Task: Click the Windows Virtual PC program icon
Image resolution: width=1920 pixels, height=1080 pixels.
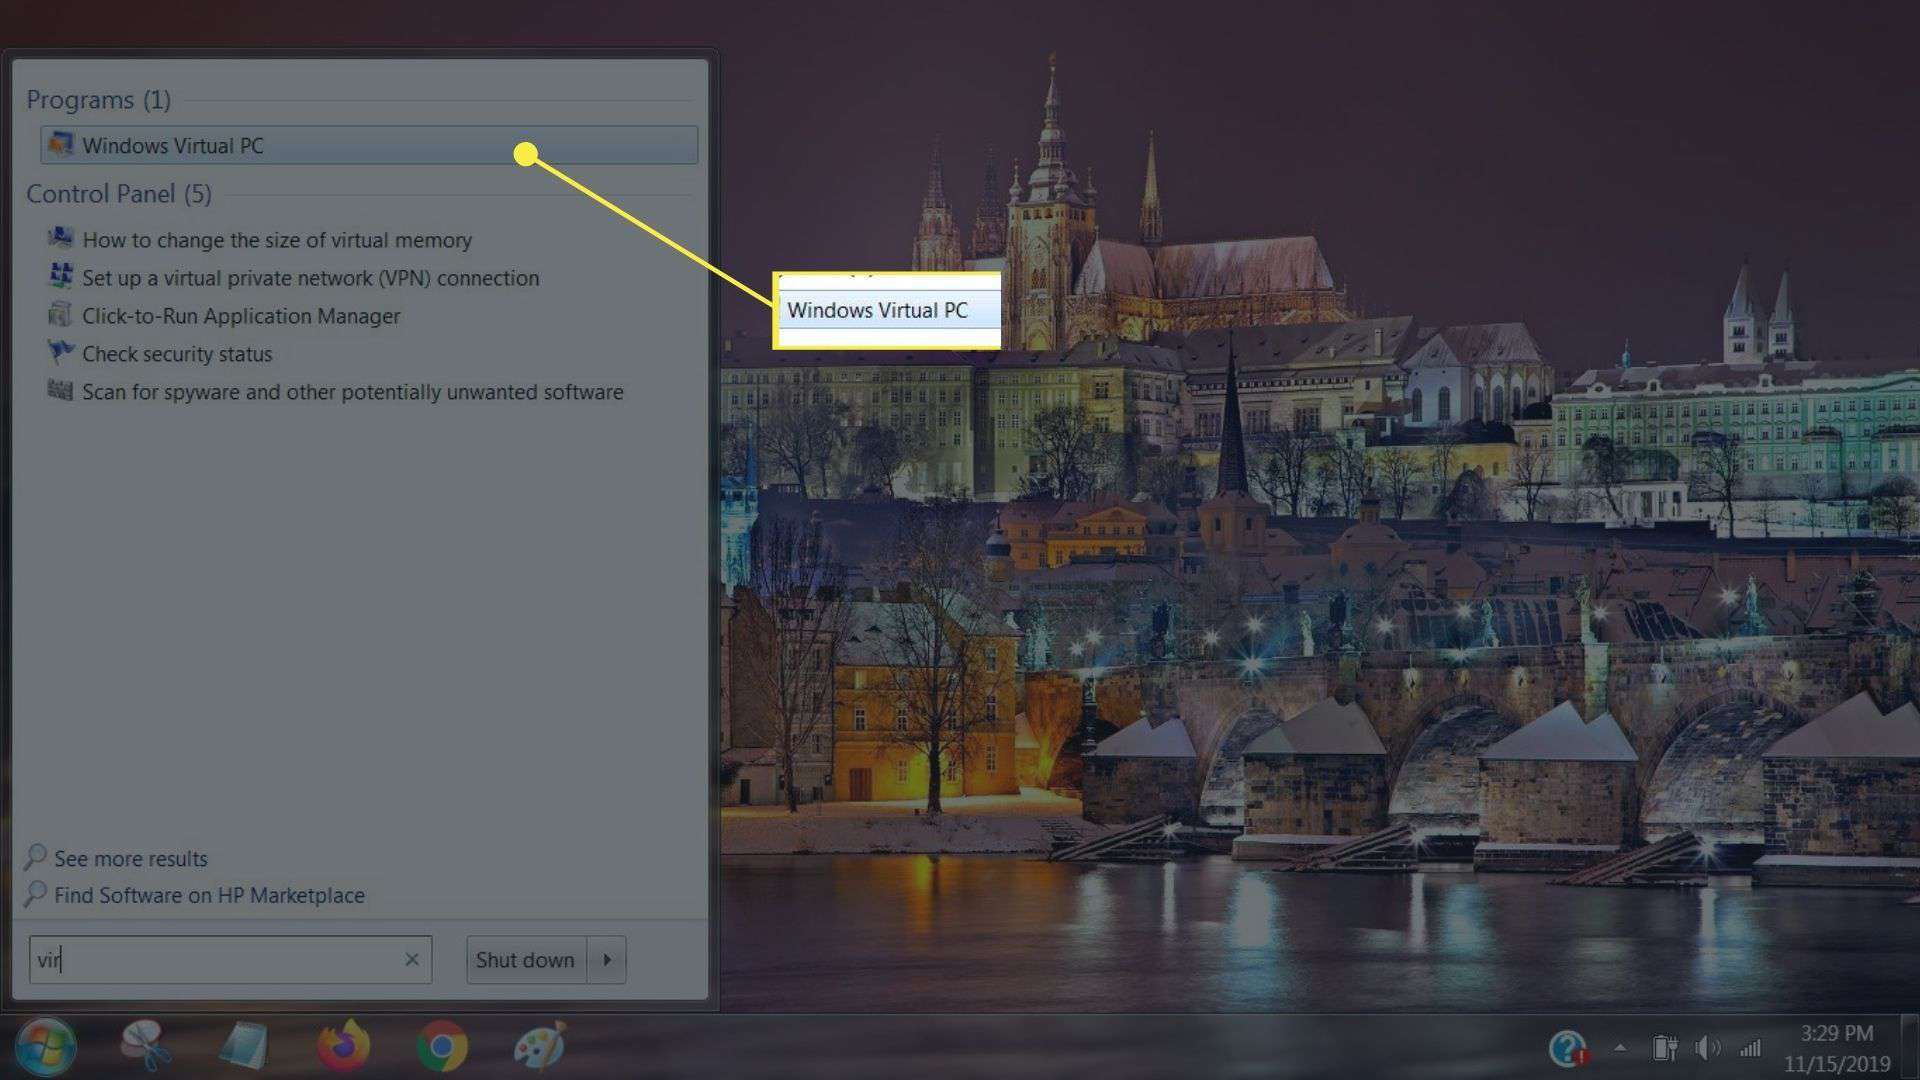Action: (x=61, y=145)
